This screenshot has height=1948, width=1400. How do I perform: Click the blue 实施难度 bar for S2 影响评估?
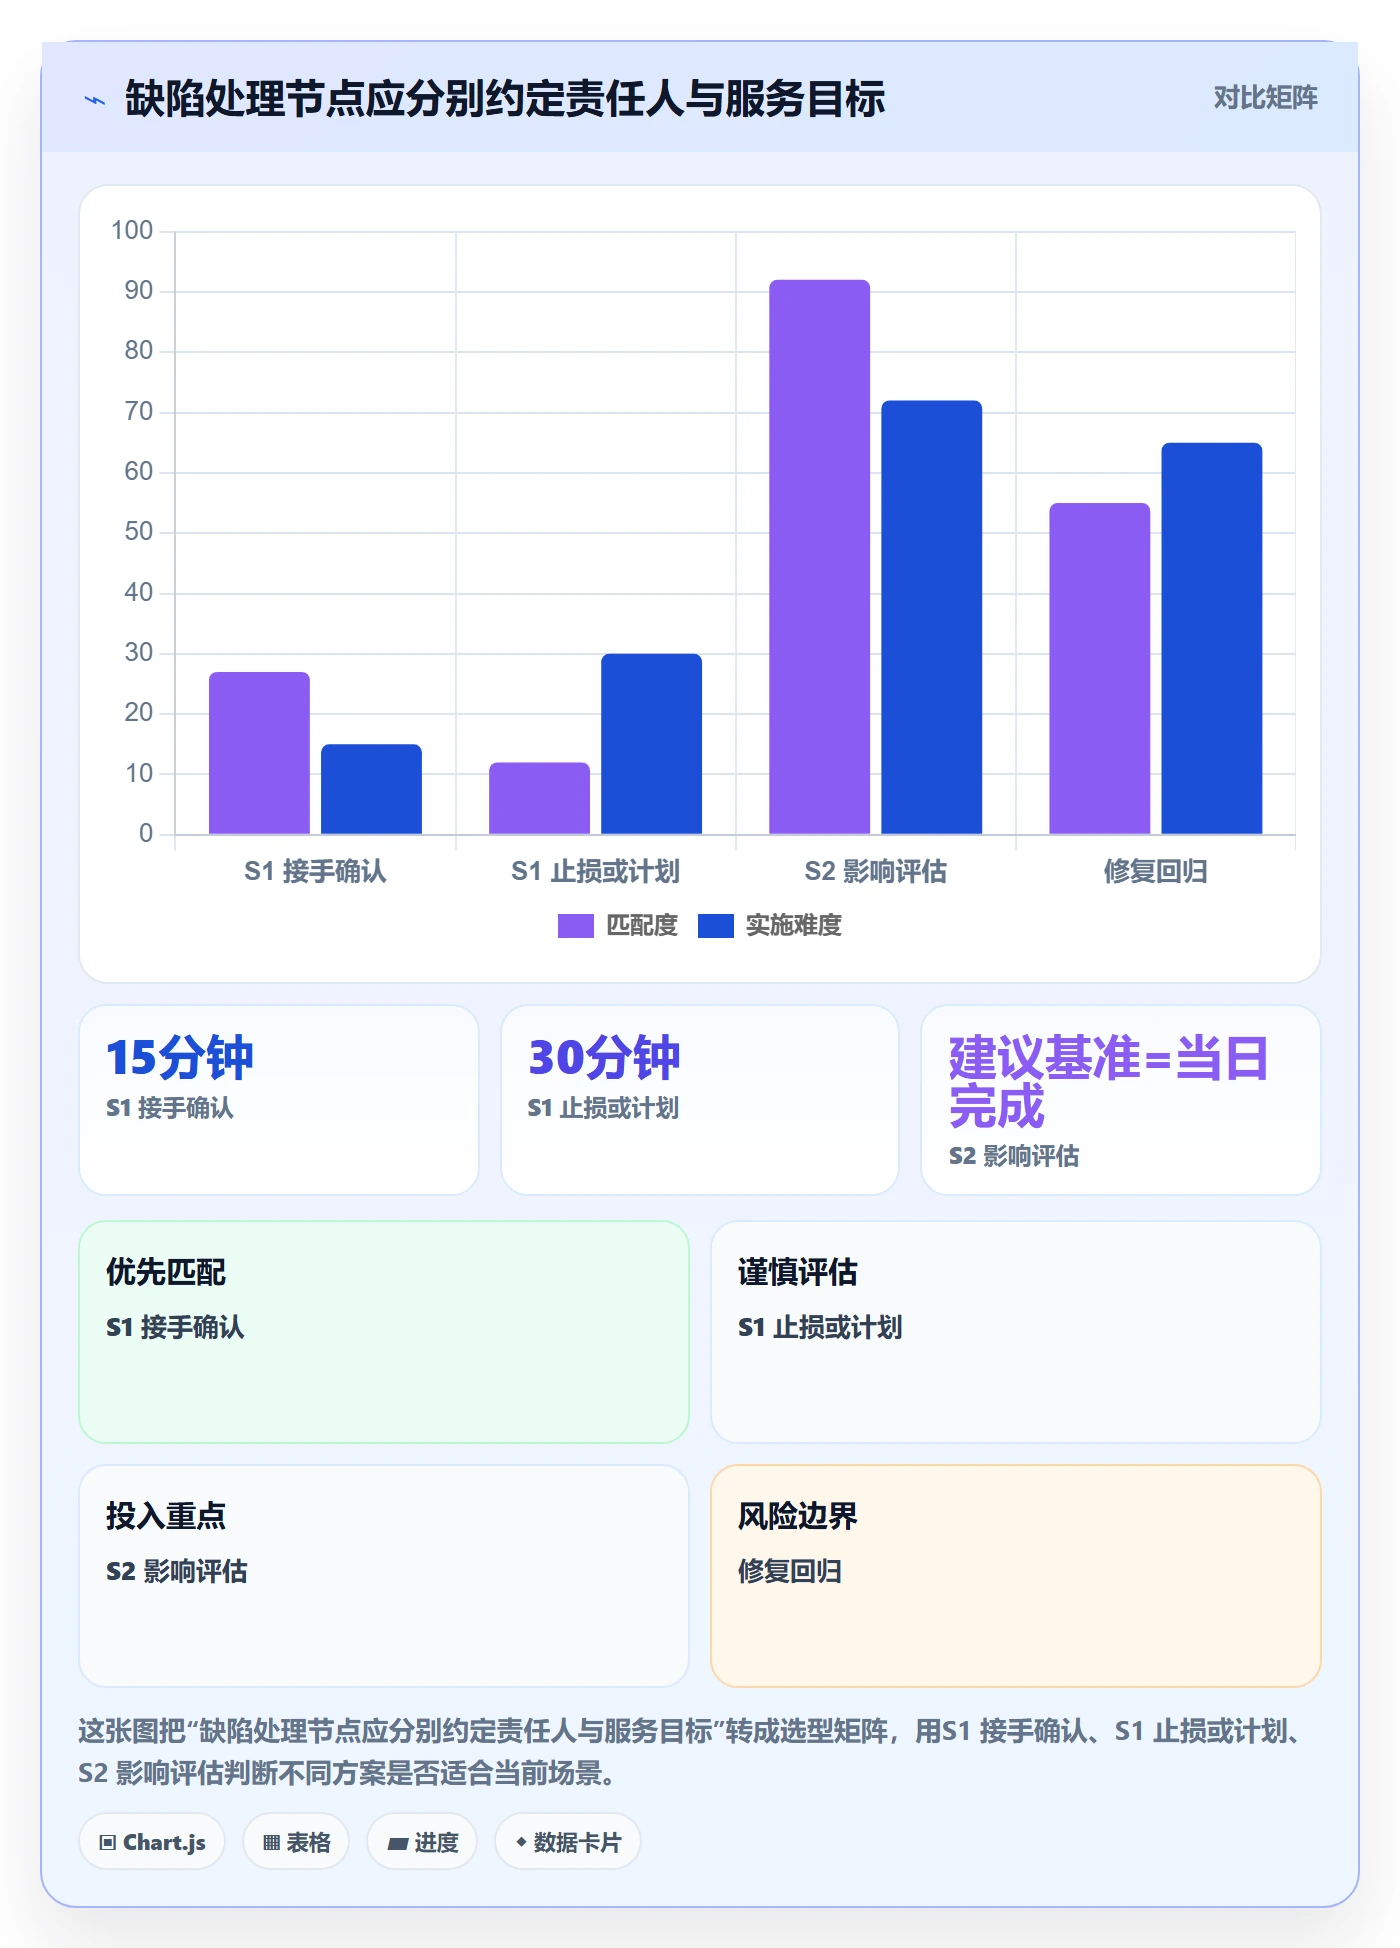pos(931,616)
